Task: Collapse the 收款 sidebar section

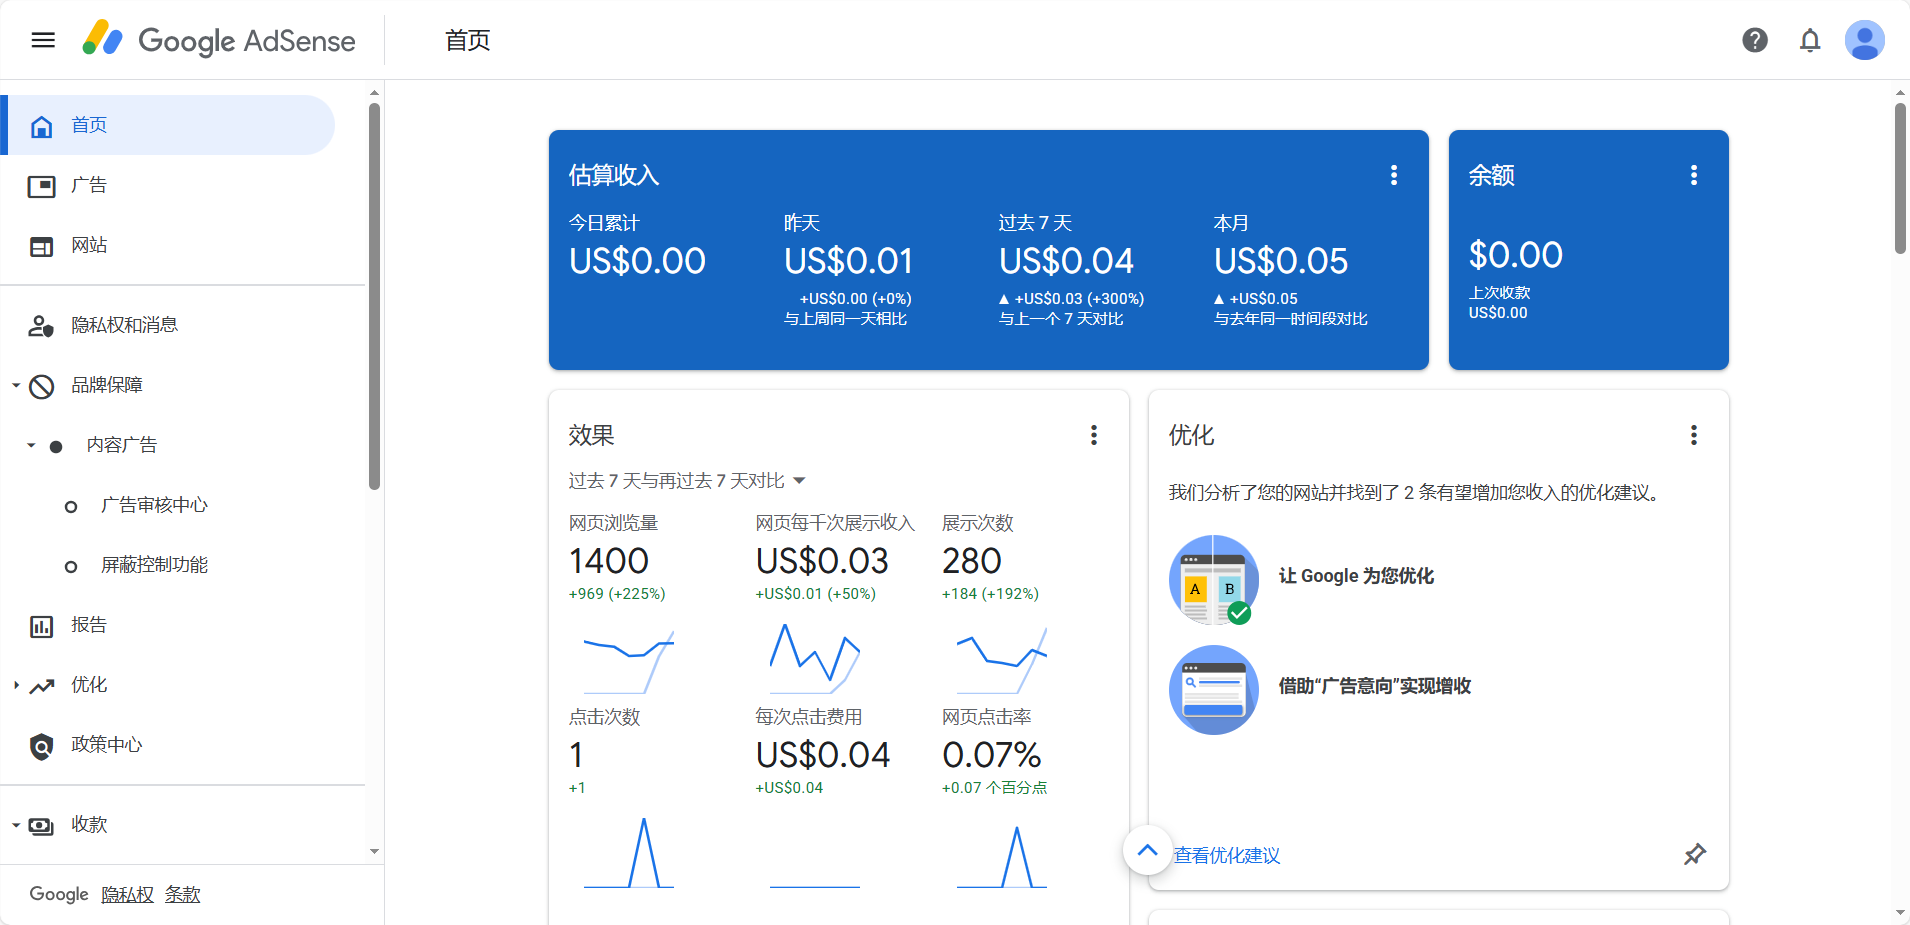Action: pos(16,825)
